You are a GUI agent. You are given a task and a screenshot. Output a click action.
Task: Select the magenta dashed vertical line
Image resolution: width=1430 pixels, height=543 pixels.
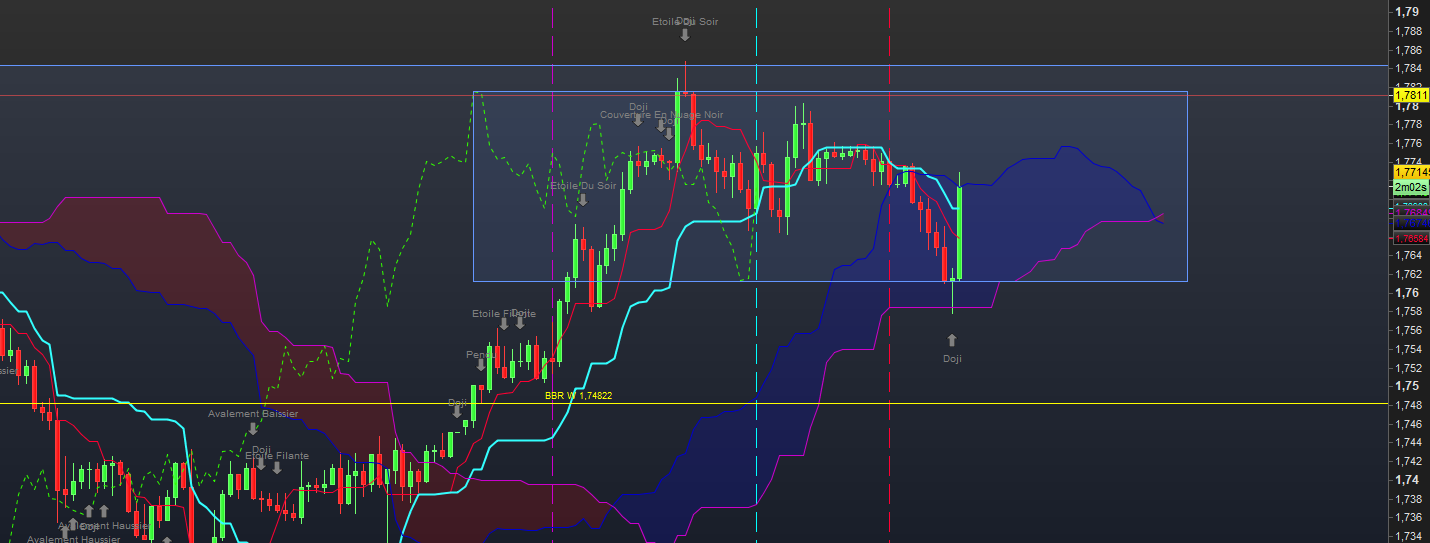click(x=553, y=300)
